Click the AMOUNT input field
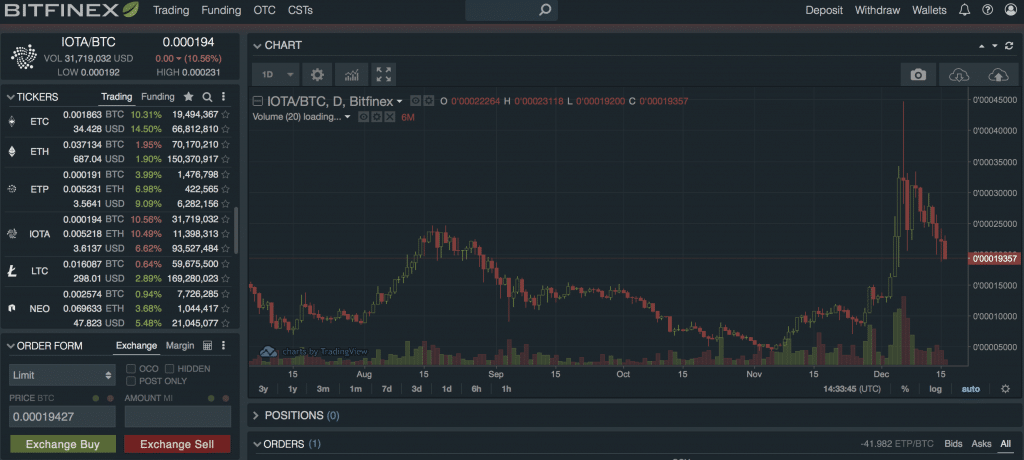The height and width of the screenshot is (460, 1024). point(178,416)
